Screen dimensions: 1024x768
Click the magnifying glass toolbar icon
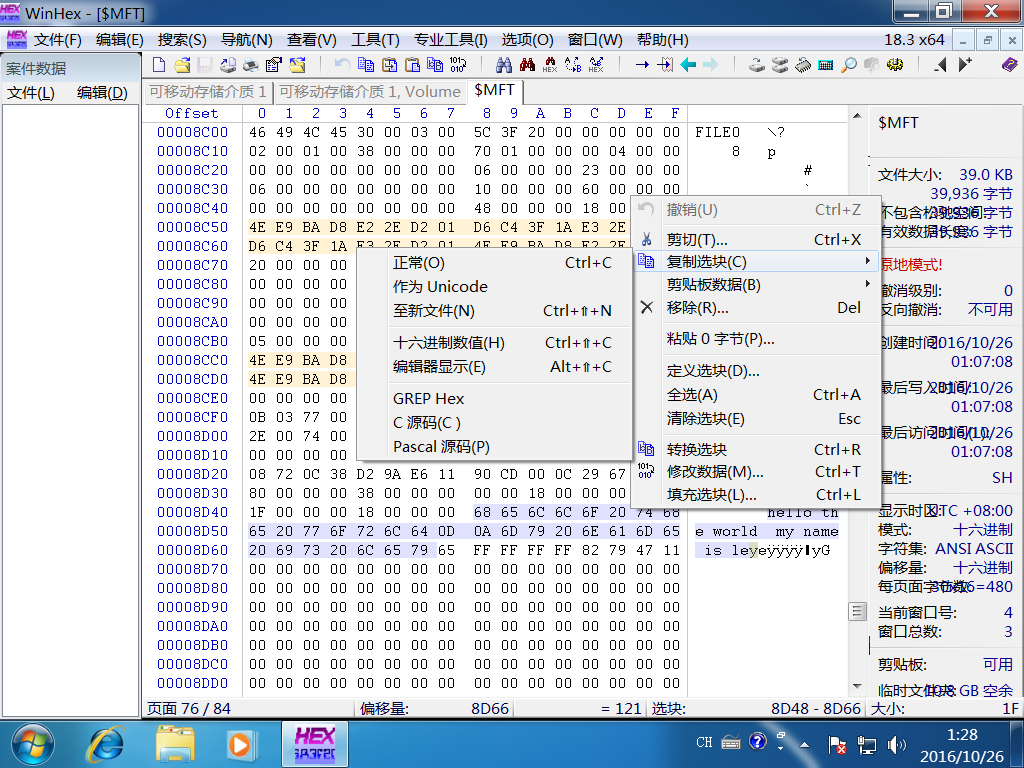click(848, 64)
